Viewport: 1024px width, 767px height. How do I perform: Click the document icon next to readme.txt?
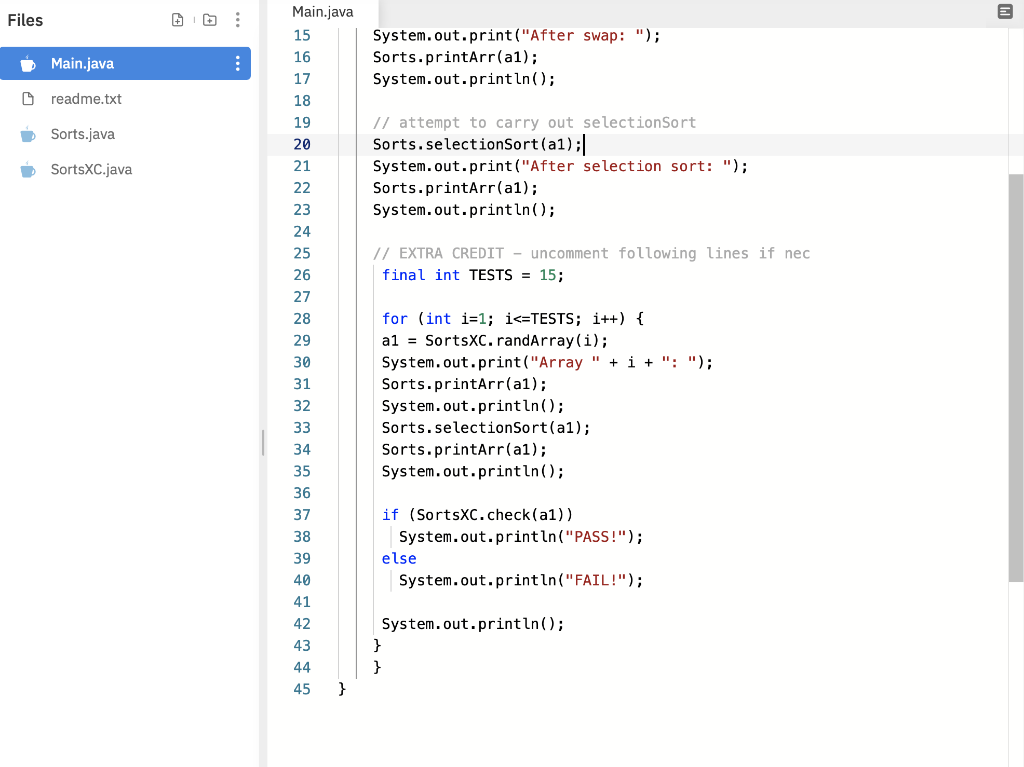click(27, 98)
